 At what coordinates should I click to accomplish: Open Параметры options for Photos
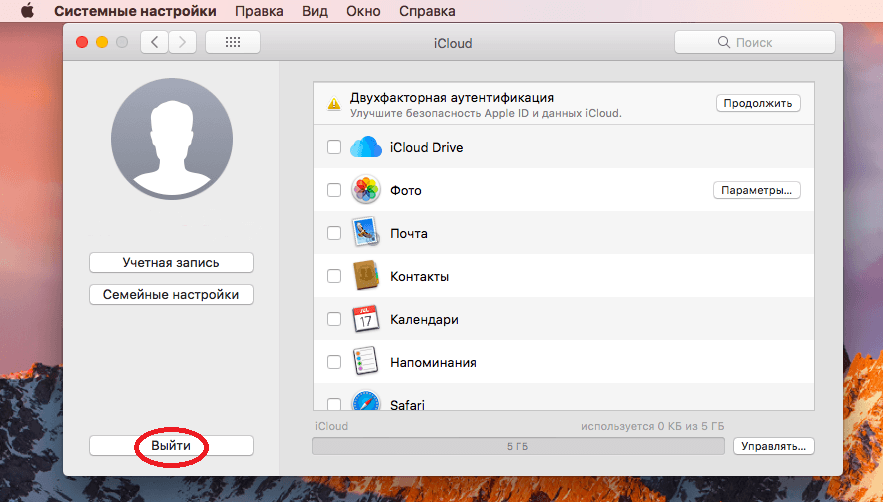point(756,190)
